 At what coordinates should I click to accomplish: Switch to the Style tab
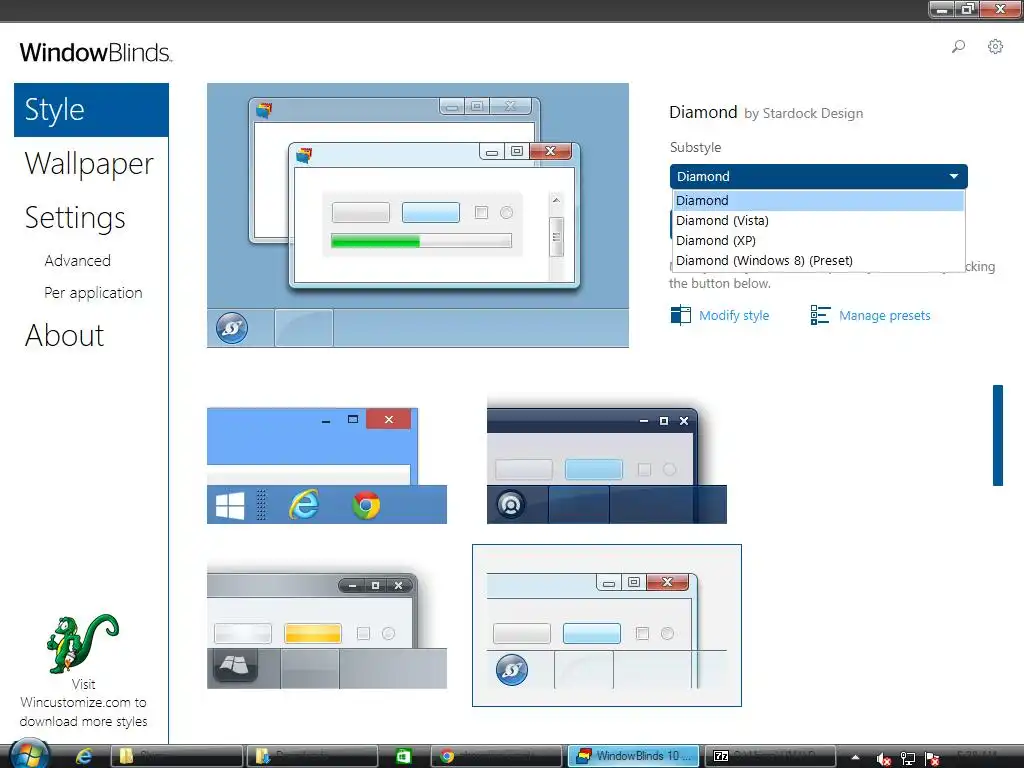pyautogui.click(x=91, y=110)
